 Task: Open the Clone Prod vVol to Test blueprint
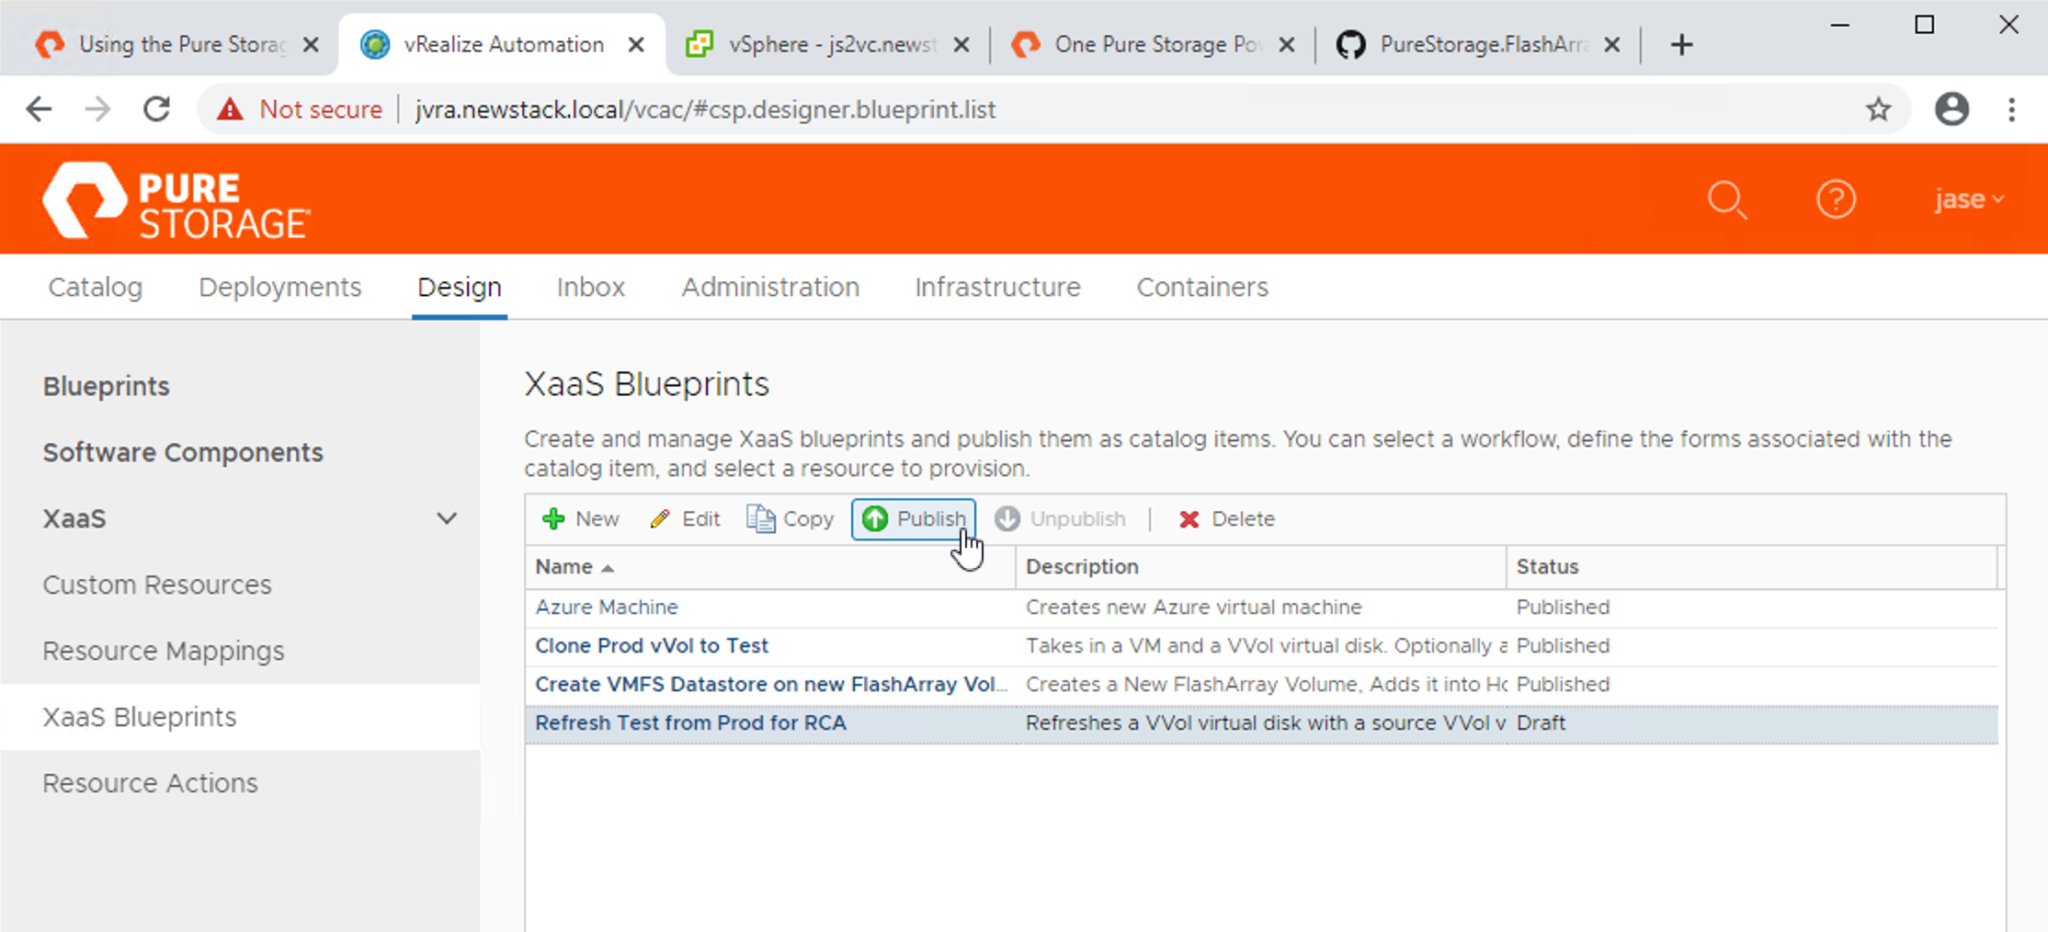[651, 646]
